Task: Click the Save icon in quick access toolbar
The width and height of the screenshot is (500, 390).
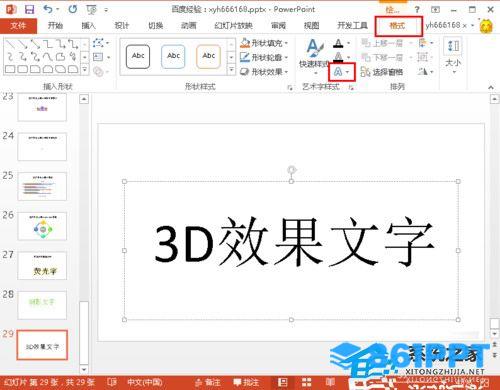Action: (x=30, y=9)
